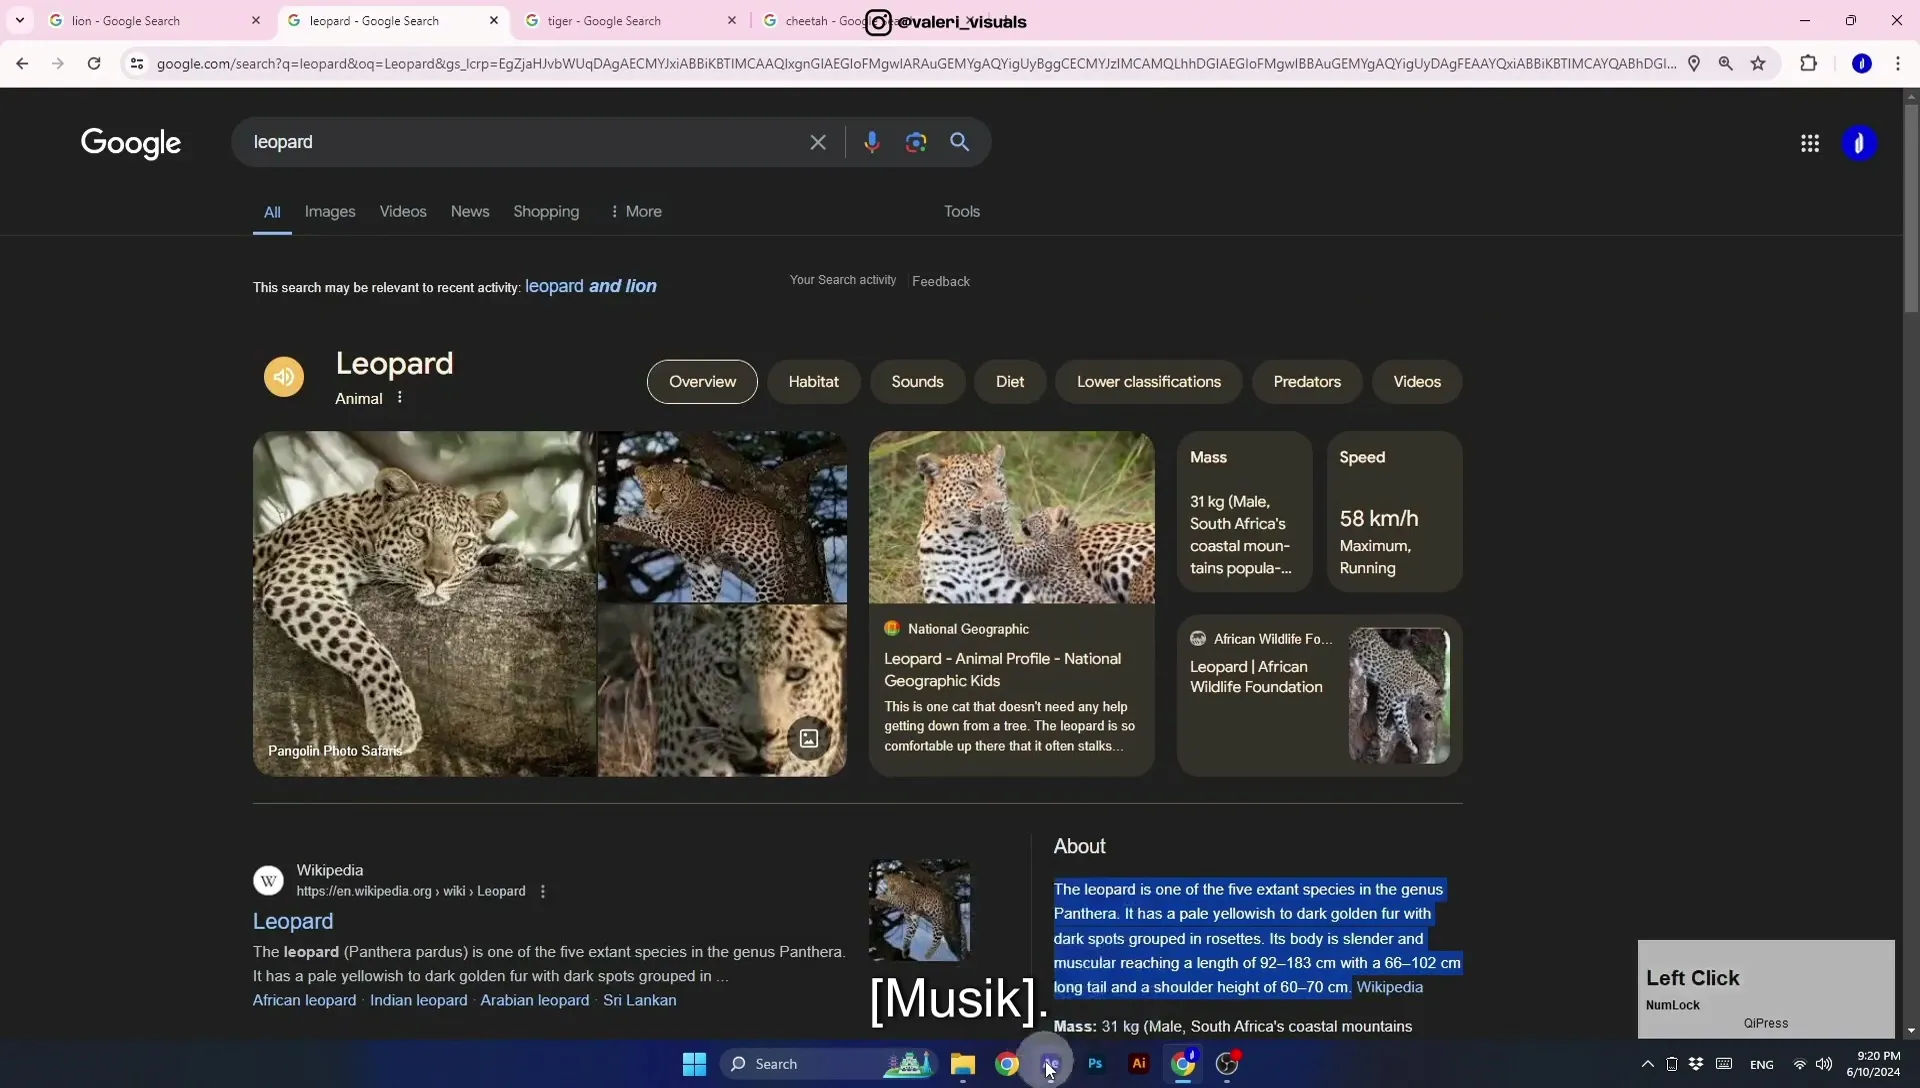This screenshot has height=1088, width=1920.
Task: Select the Videos search tab
Action: (403, 212)
